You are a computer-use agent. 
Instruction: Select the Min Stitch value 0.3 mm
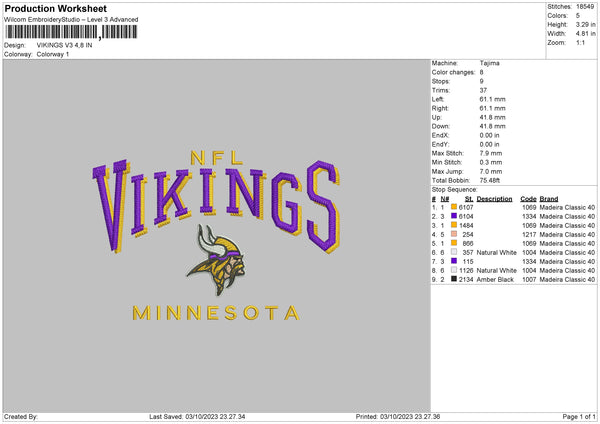[x=491, y=162]
